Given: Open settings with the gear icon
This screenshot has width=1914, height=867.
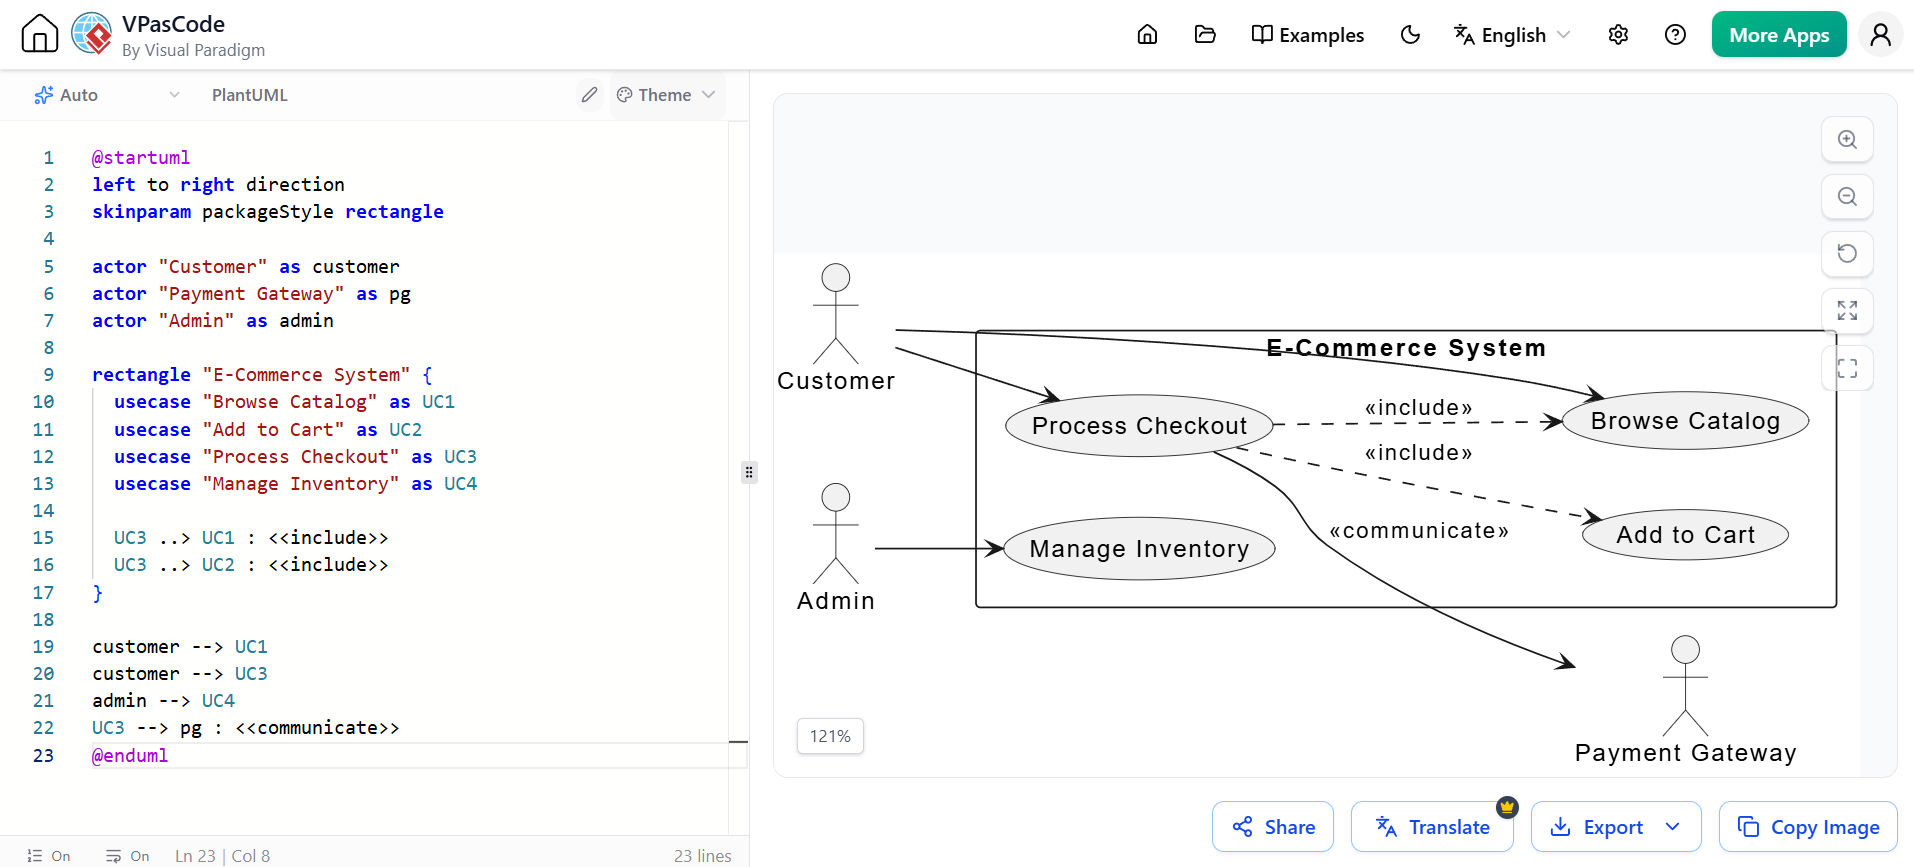Looking at the screenshot, I should 1618,35.
